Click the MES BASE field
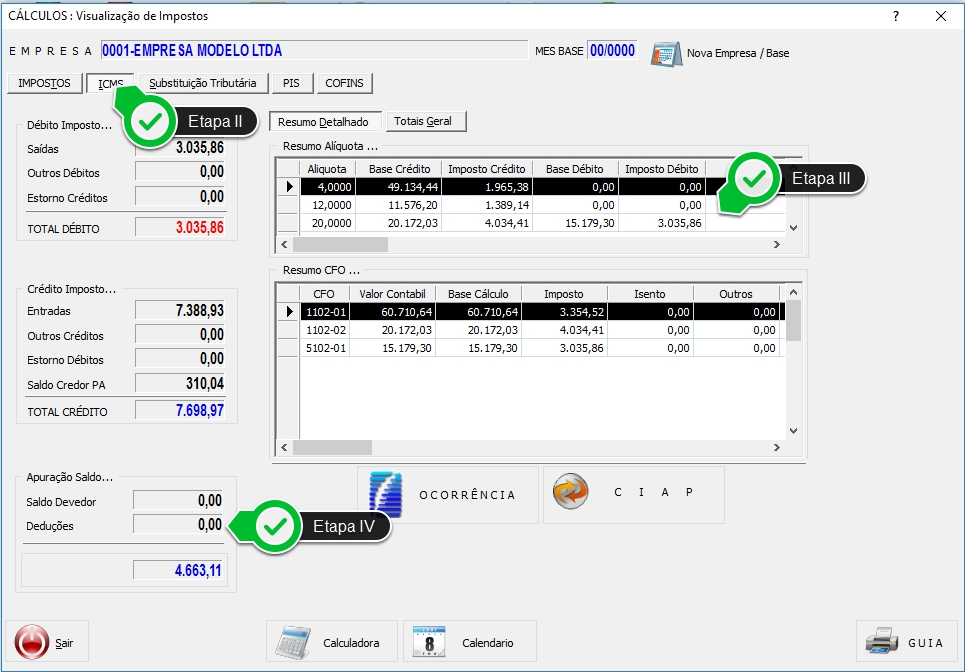 pyautogui.click(x=611, y=51)
